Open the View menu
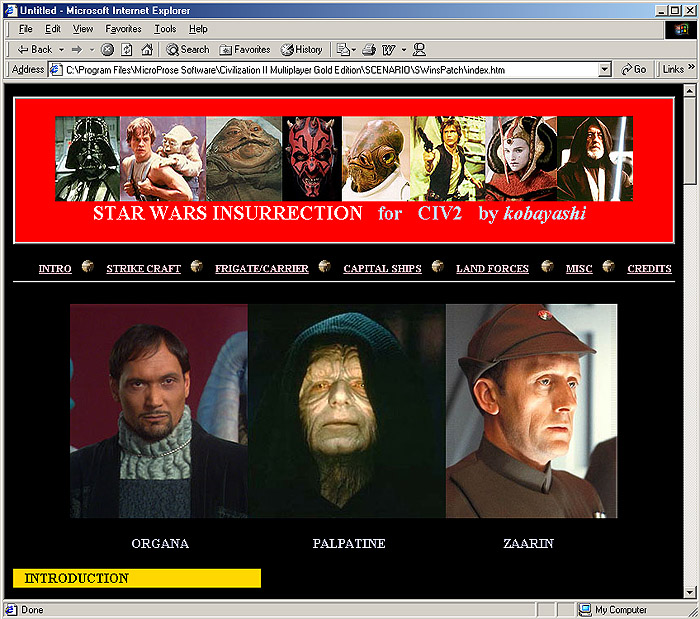700x619 pixels. pyautogui.click(x=83, y=29)
